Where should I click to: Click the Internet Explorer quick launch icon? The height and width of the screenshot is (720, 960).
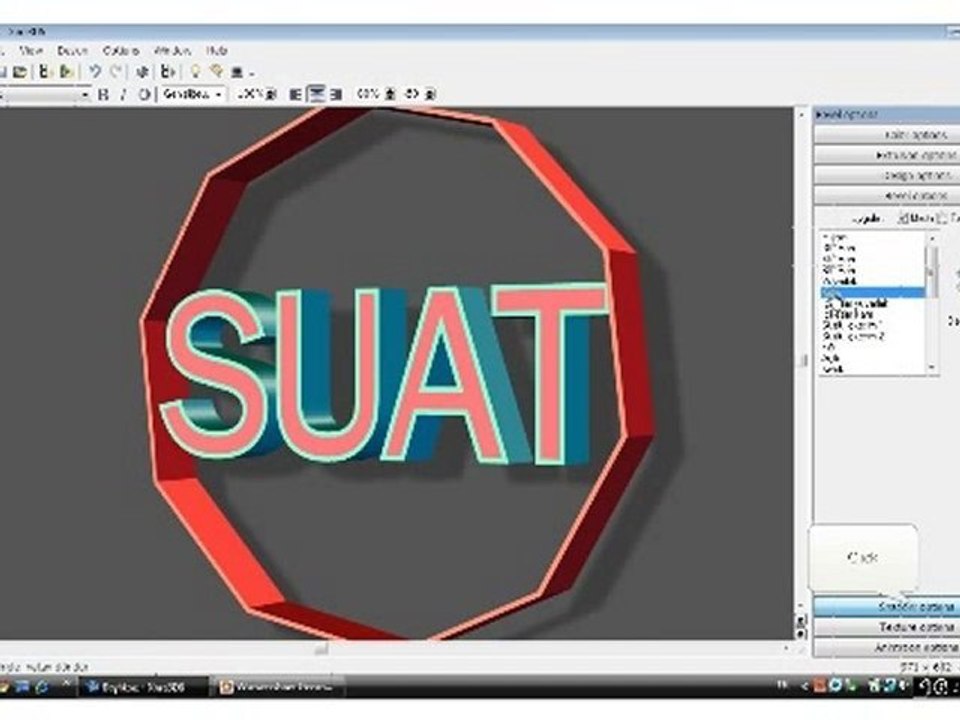[42, 687]
